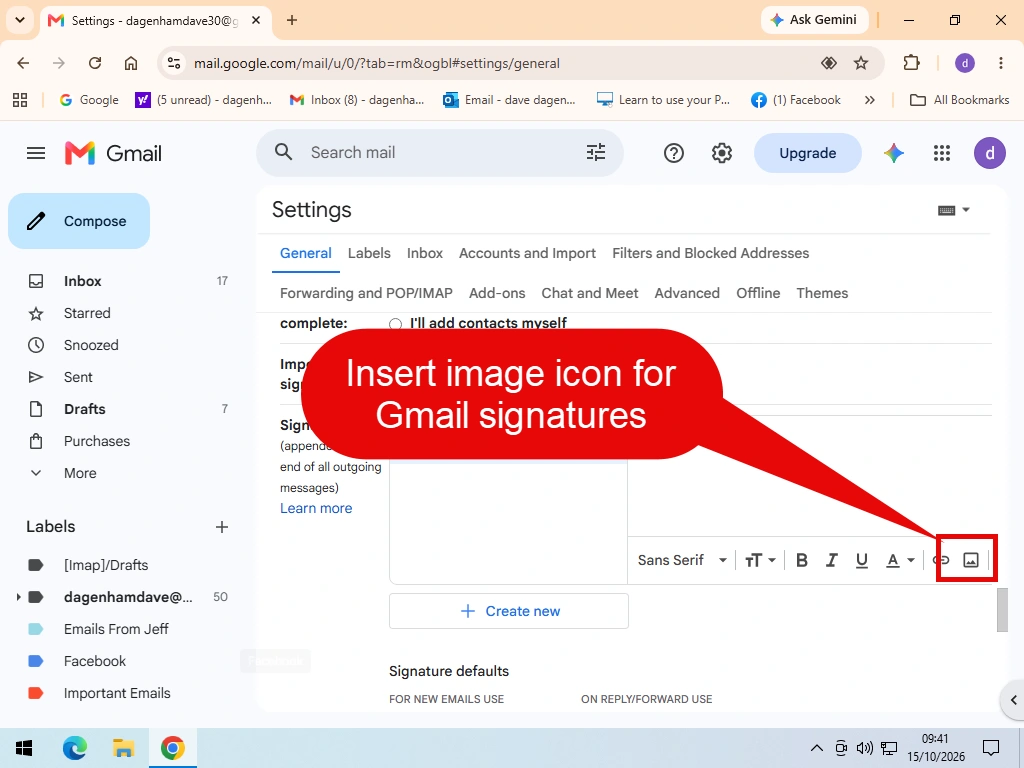Toggle italic in signature toolbar
Viewport: 1024px width, 768px height.
(831, 560)
